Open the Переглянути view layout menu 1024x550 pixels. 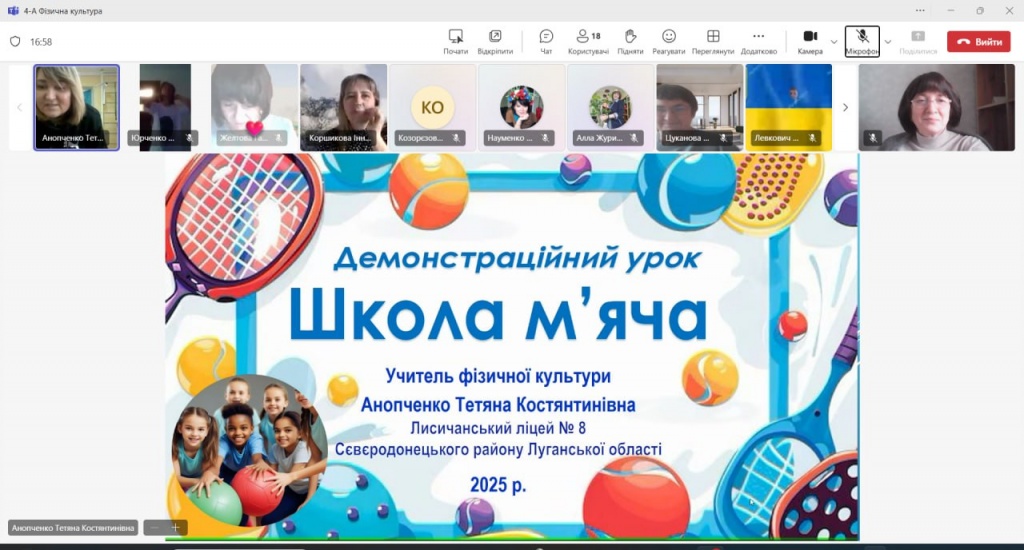coord(713,41)
